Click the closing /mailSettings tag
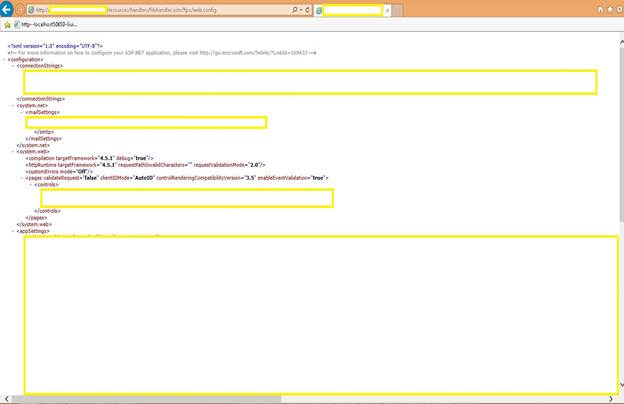 44,139
